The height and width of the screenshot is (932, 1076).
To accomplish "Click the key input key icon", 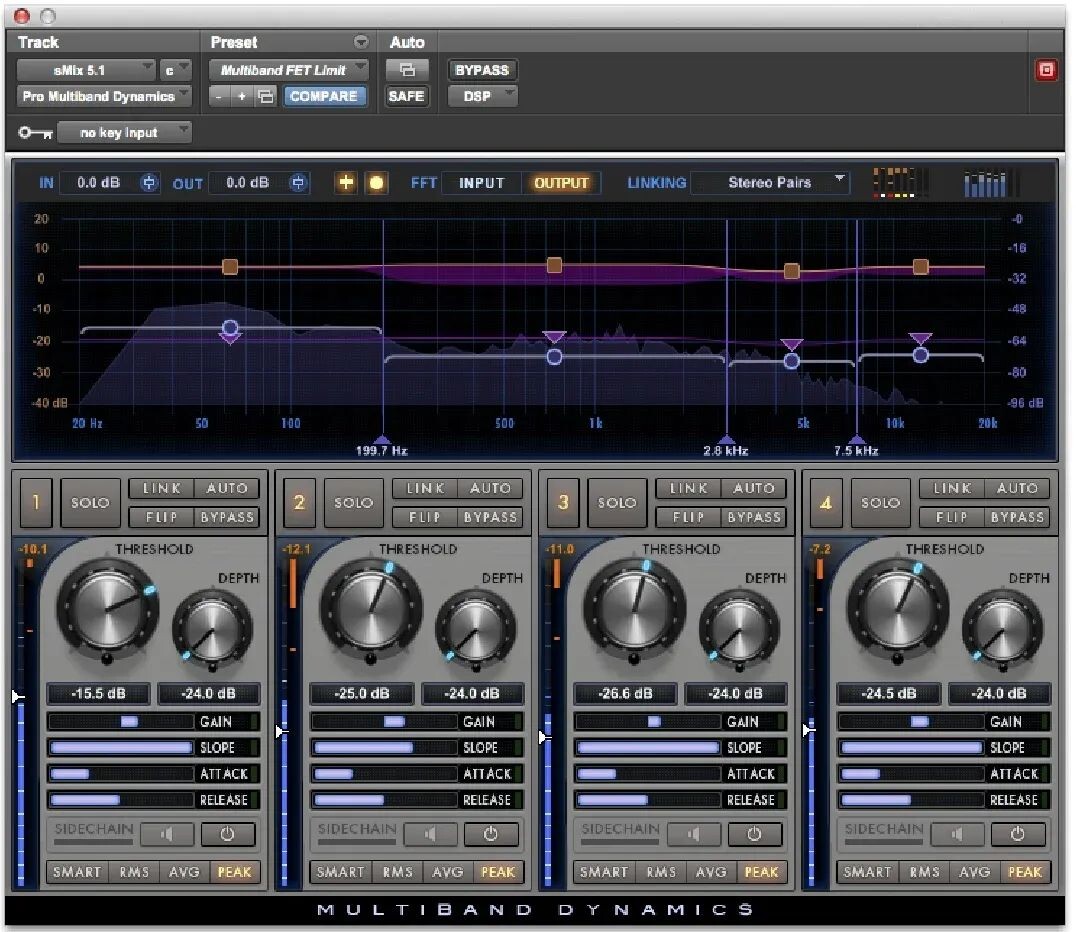I will (35, 132).
